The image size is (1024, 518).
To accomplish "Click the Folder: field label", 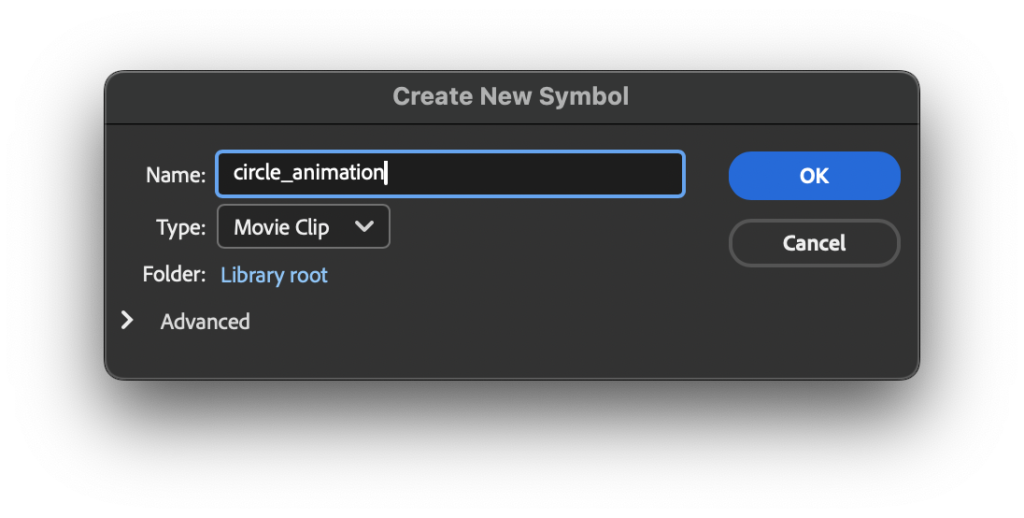I will pos(174,275).
